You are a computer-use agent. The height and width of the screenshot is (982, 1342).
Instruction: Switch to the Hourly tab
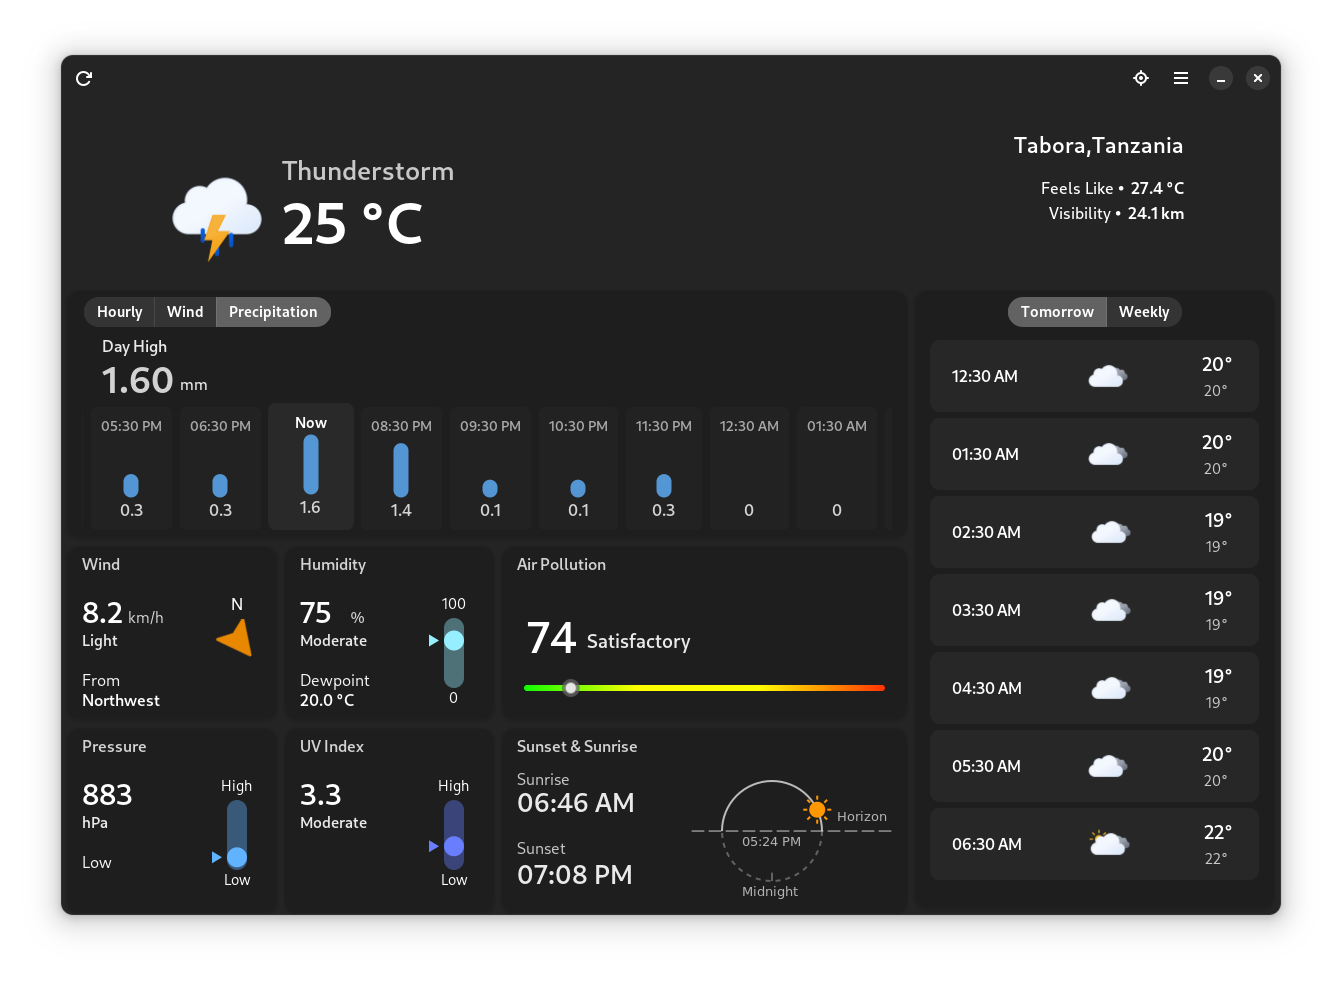point(120,312)
